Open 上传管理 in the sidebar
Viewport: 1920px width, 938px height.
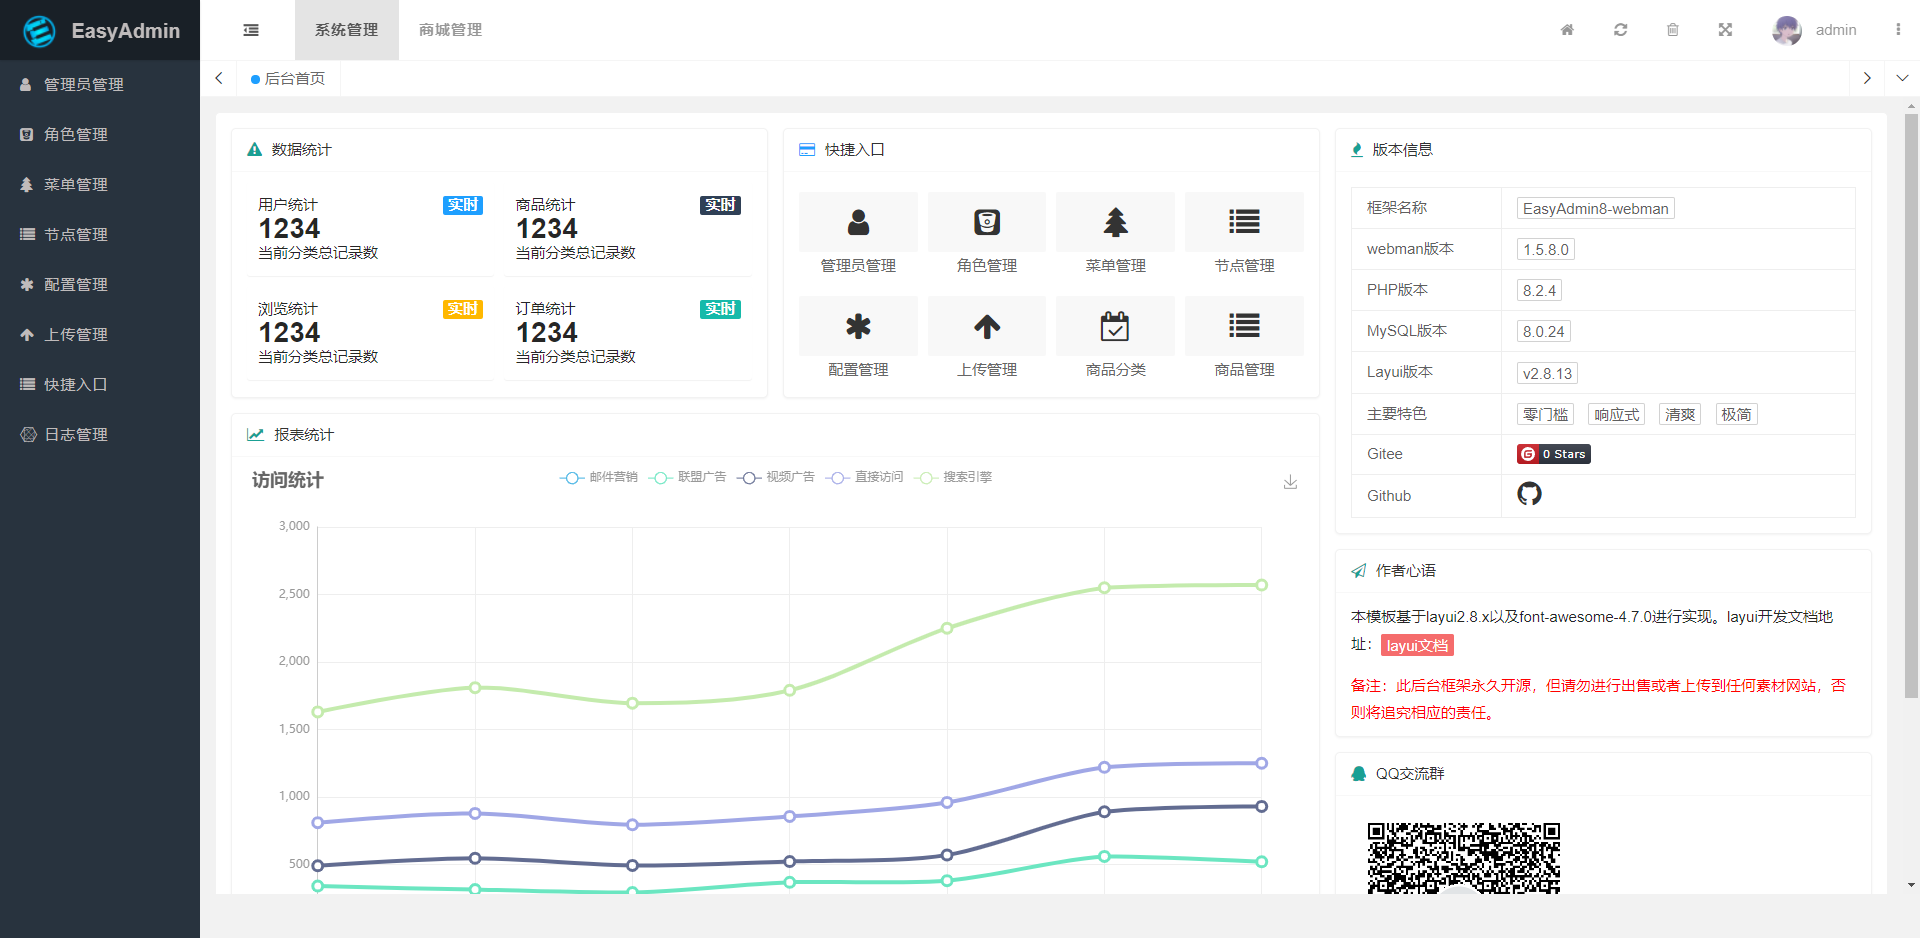tap(100, 335)
